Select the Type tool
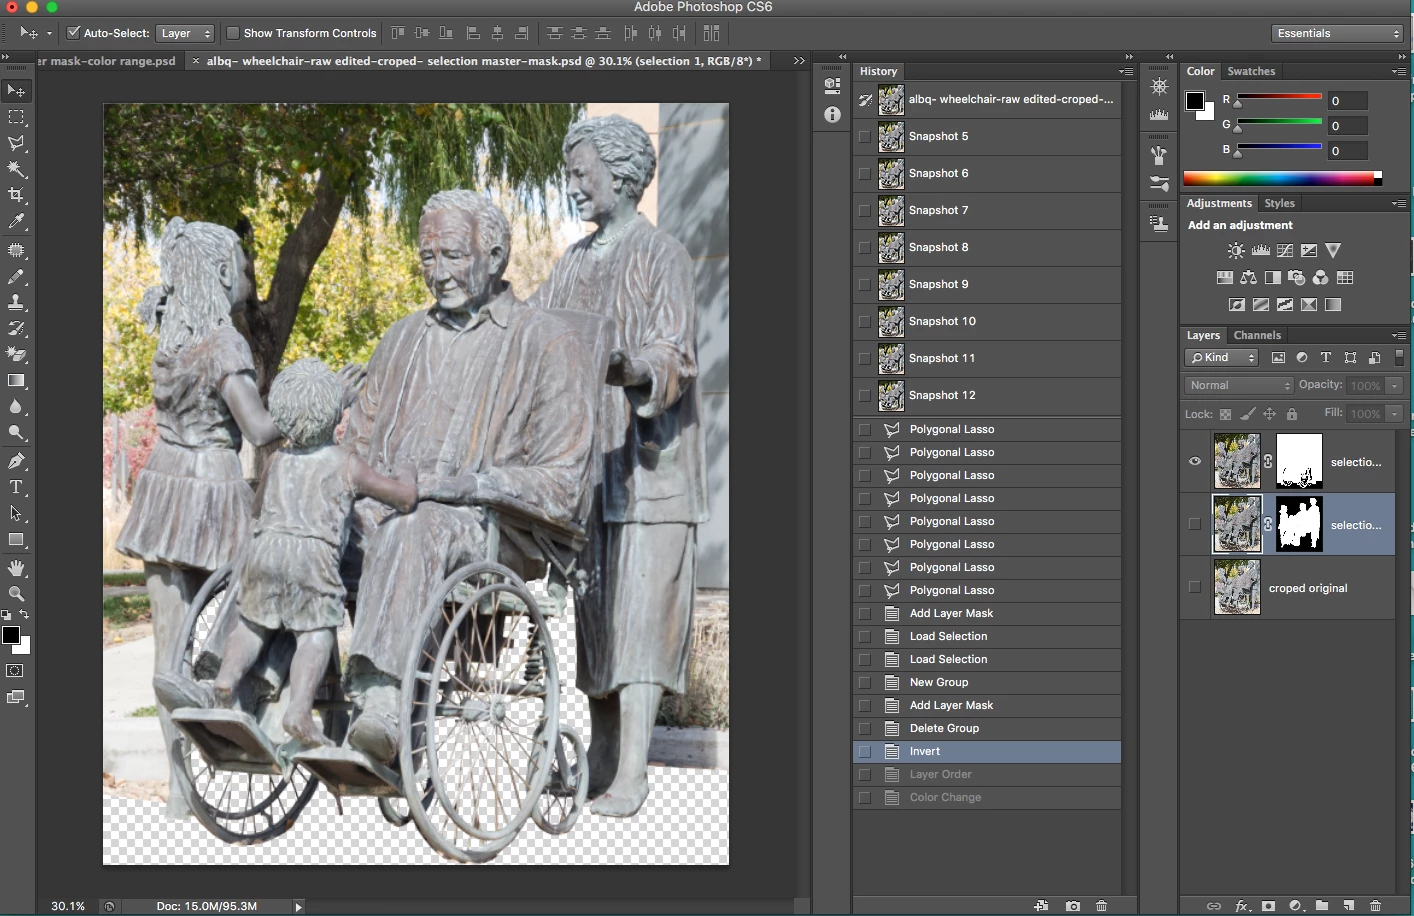The image size is (1414, 916). (16, 487)
